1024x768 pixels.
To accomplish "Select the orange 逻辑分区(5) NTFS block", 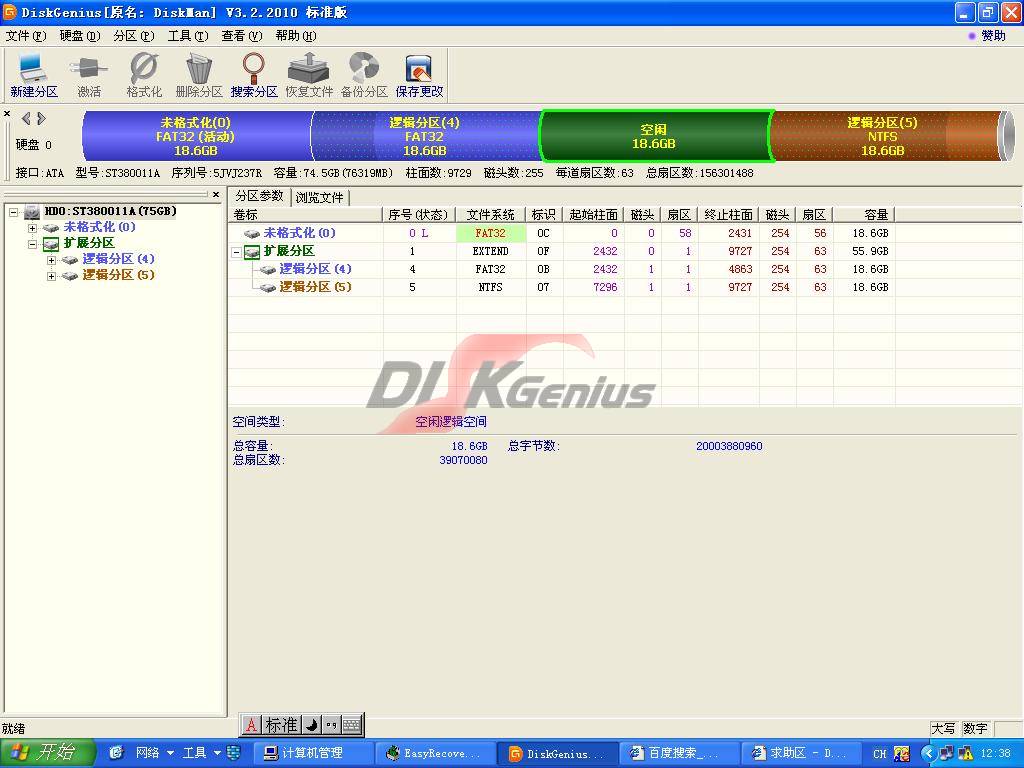I will (x=883, y=136).
